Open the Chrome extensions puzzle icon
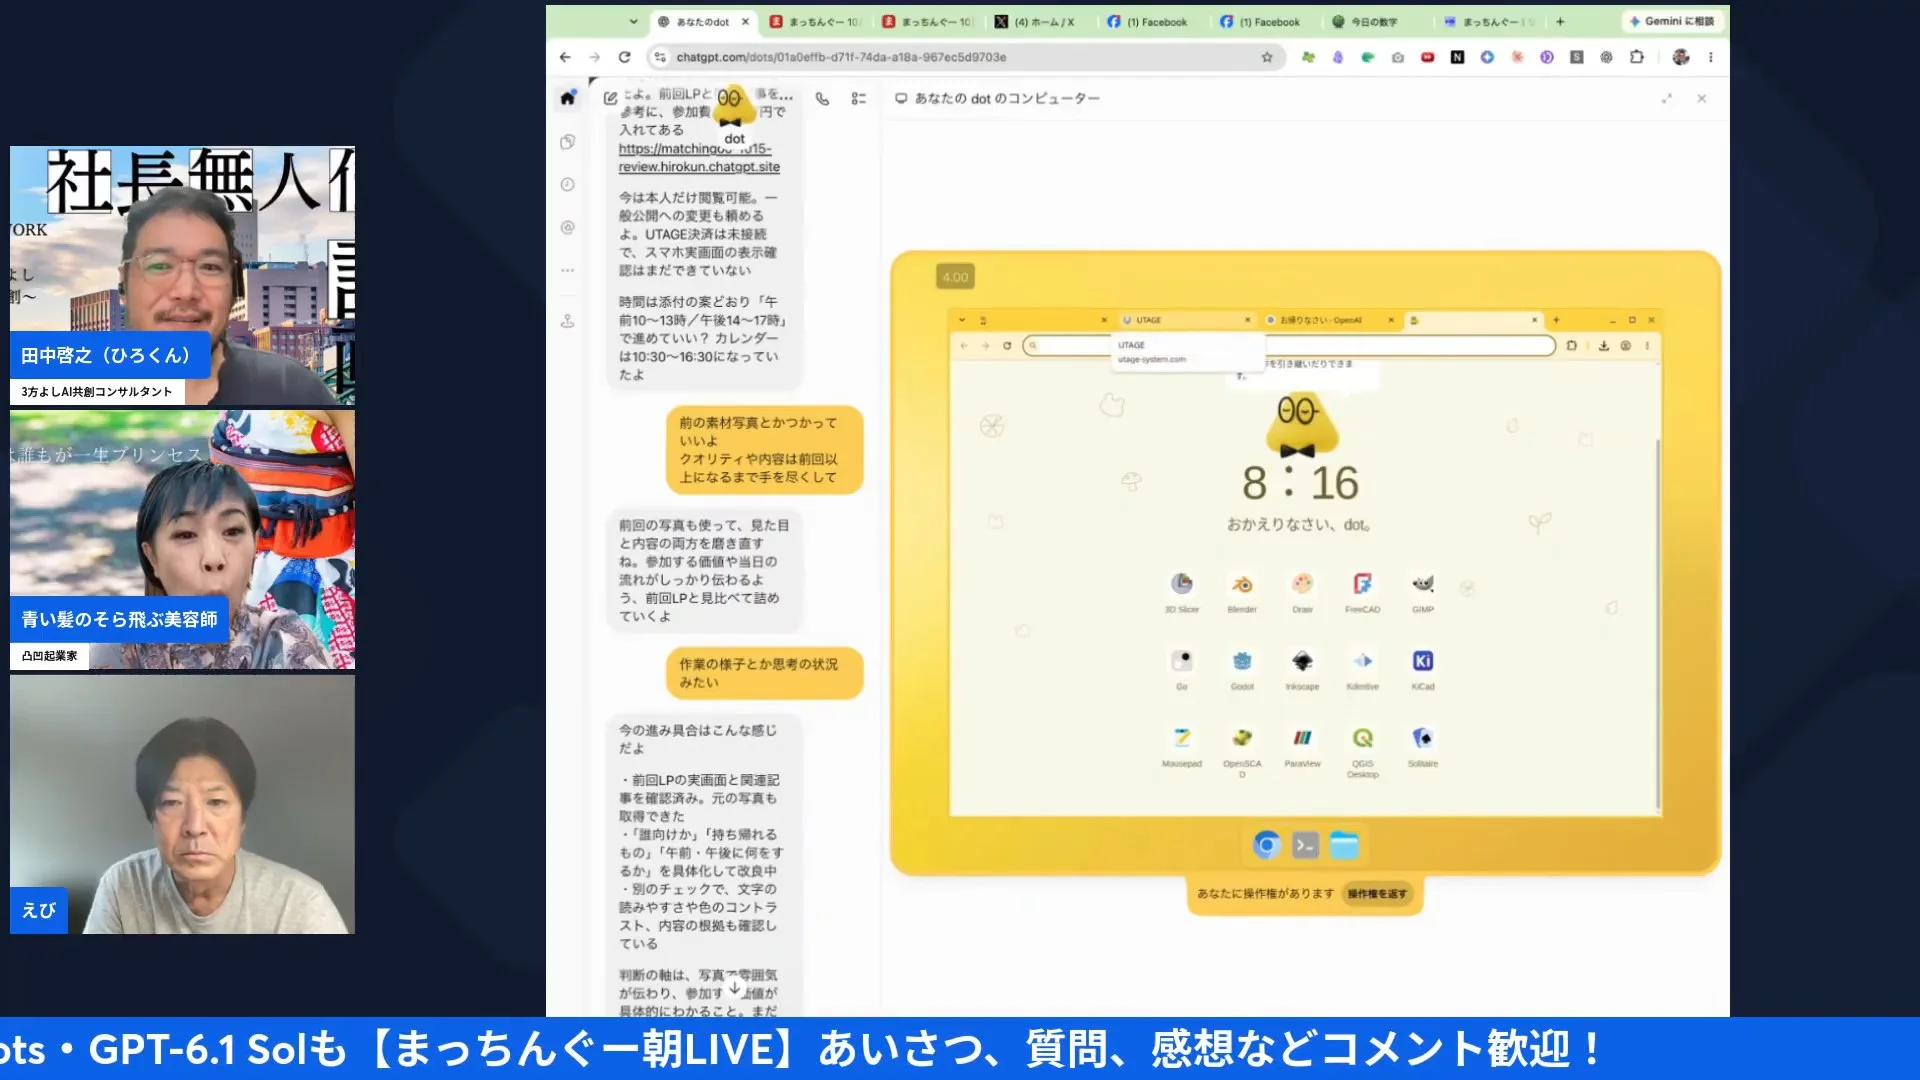Viewport: 1920px width, 1080px height. tap(1636, 57)
